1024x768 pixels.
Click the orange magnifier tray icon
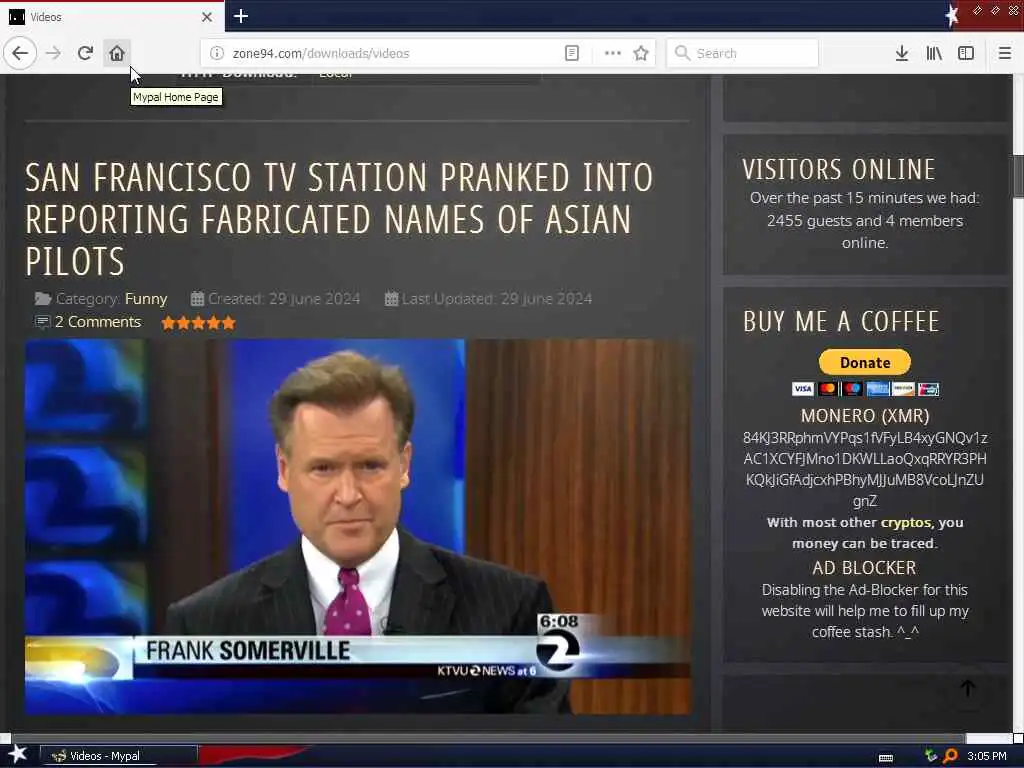pyautogui.click(x=950, y=756)
